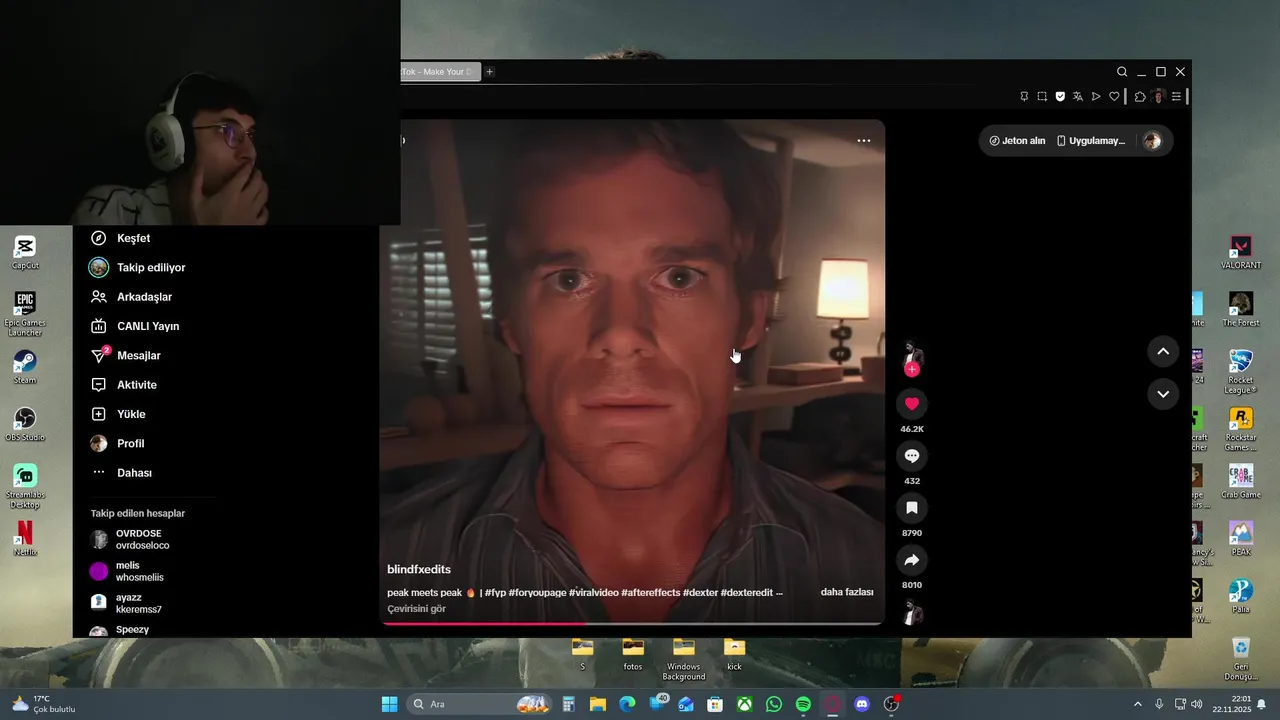Open browser extensions cube icon
The image size is (1280, 720).
[1140, 97]
